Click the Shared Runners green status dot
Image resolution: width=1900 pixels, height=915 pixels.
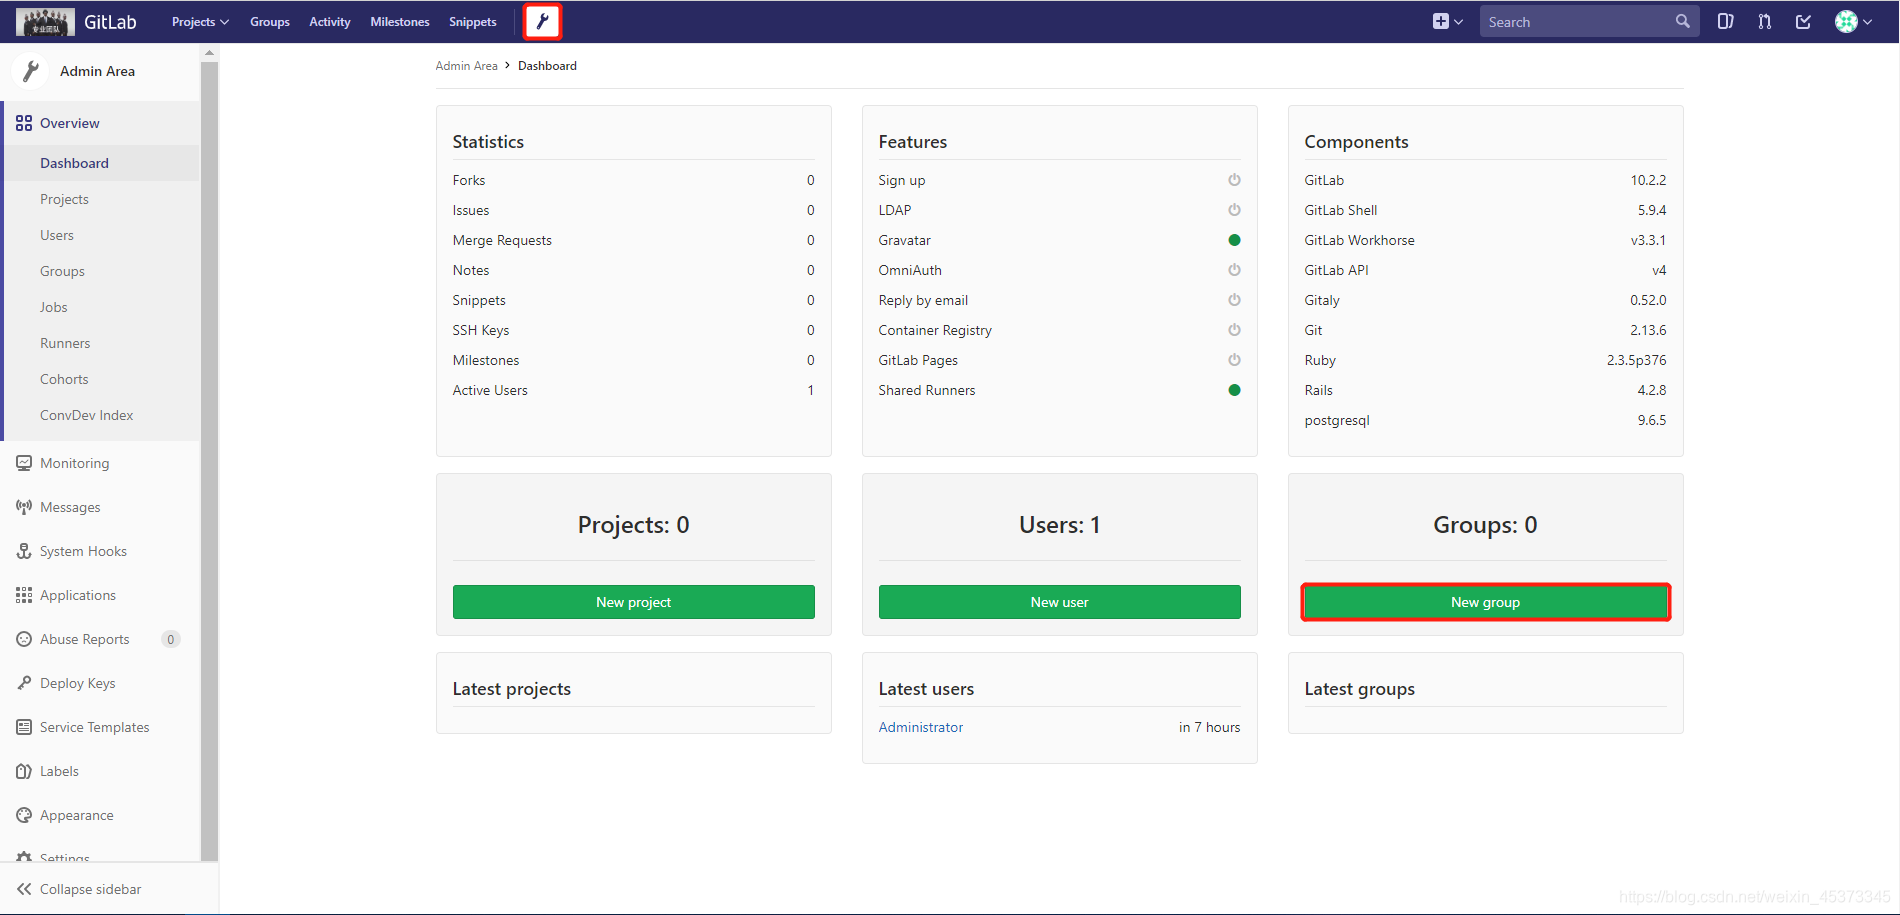pyautogui.click(x=1234, y=390)
